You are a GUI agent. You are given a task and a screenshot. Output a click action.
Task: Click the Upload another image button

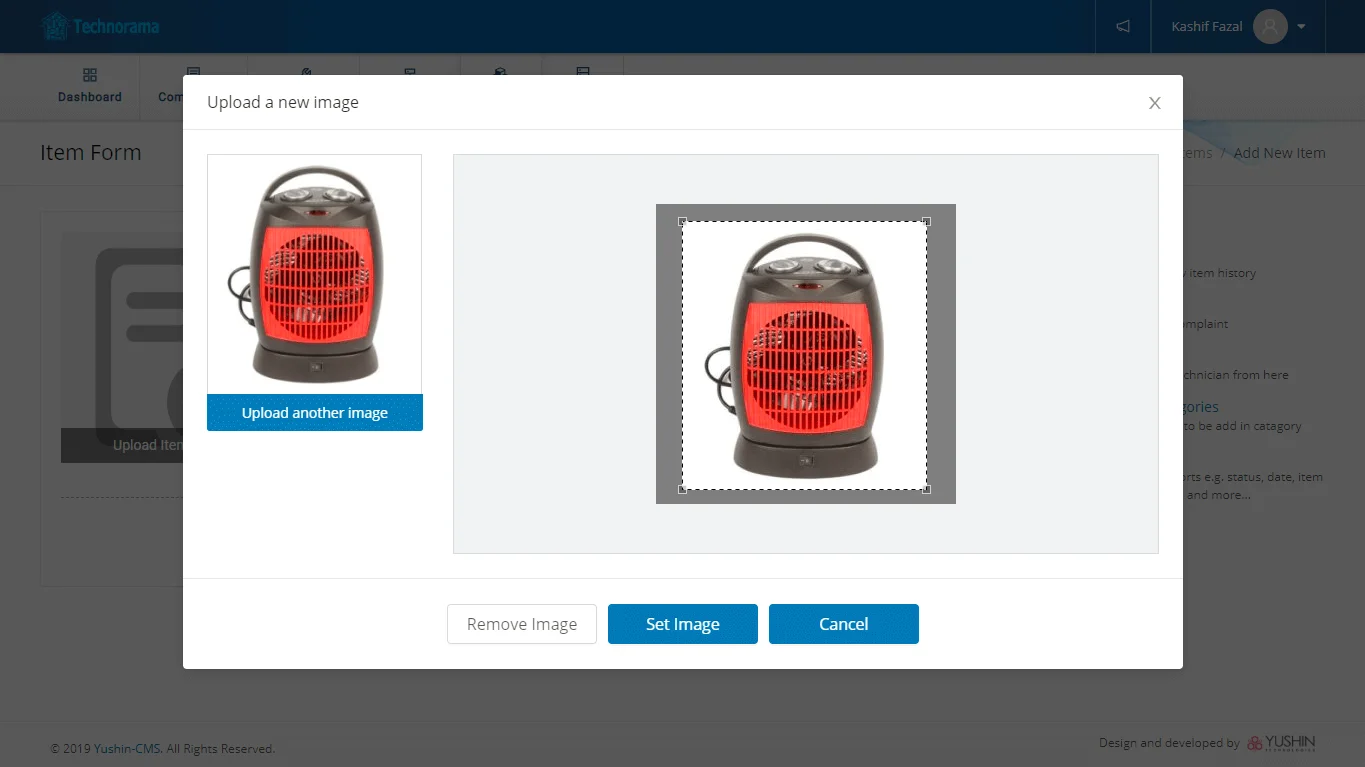click(x=314, y=413)
